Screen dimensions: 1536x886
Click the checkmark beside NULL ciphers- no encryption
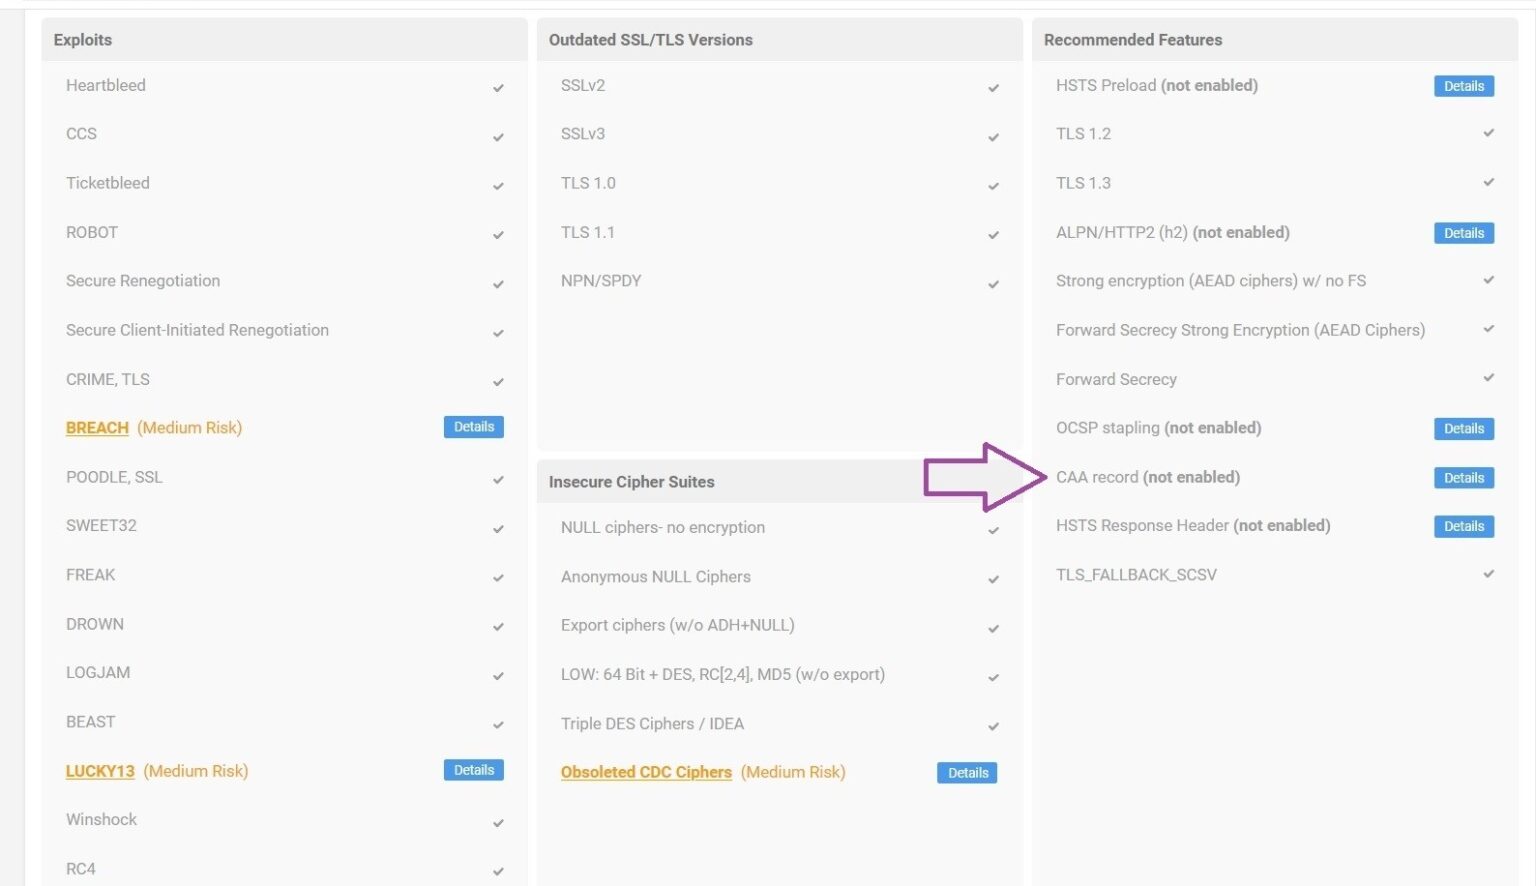click(993, 529)
